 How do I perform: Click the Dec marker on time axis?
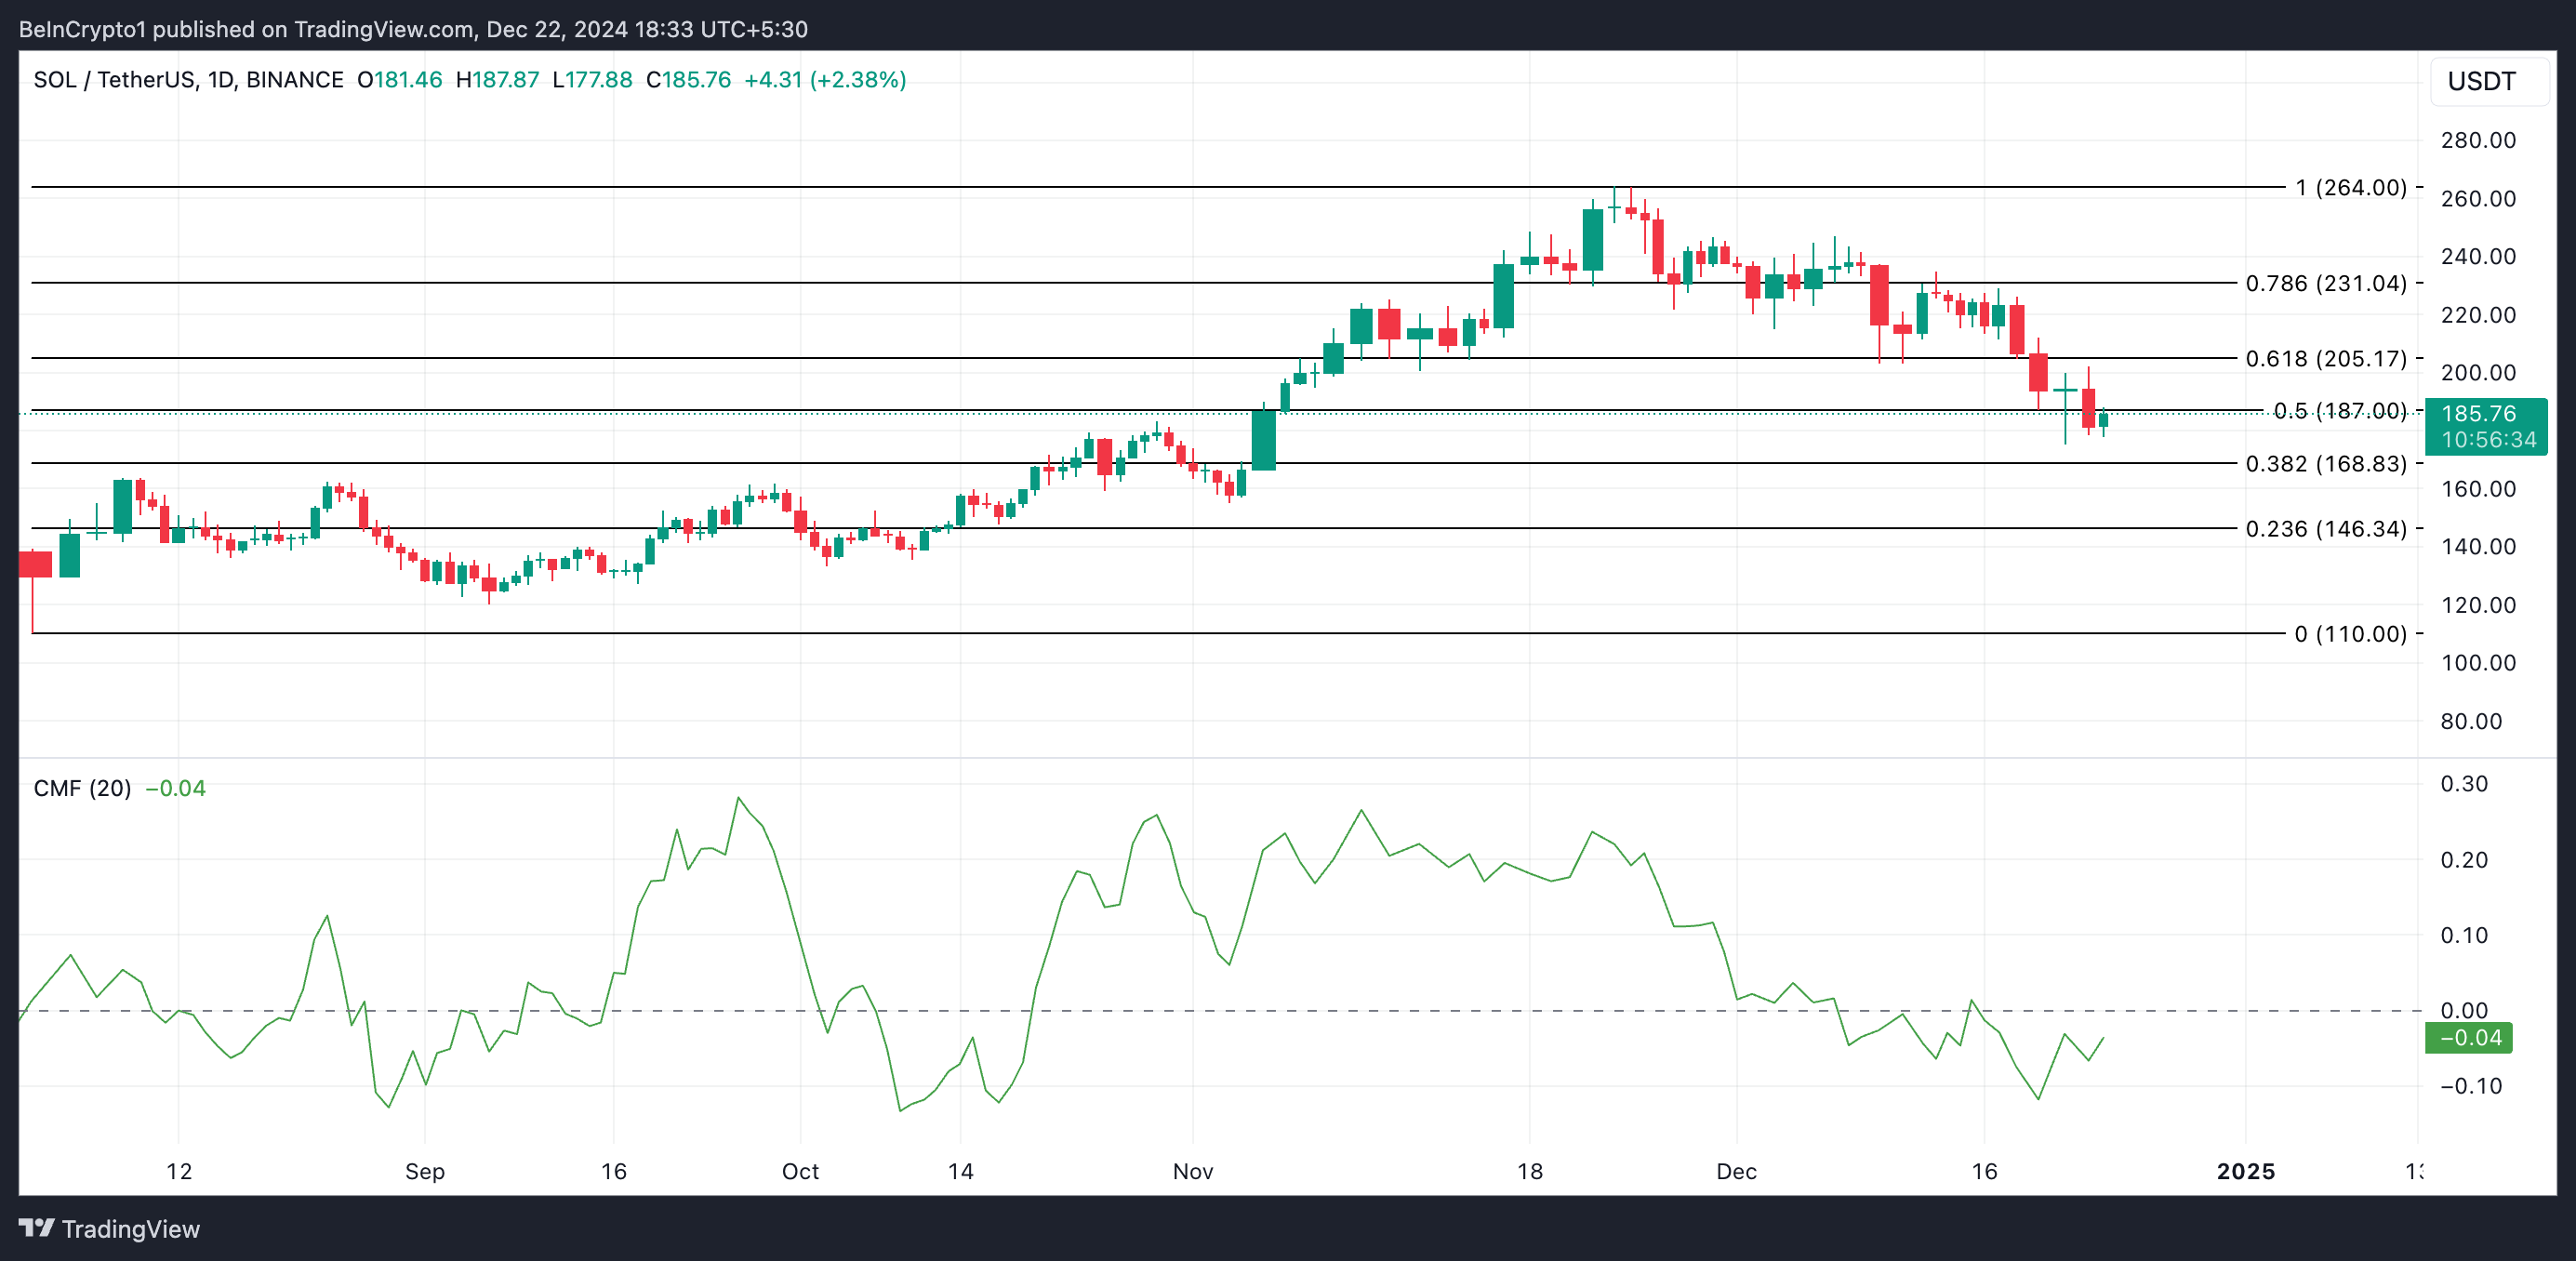[x=1736, y=1171]
